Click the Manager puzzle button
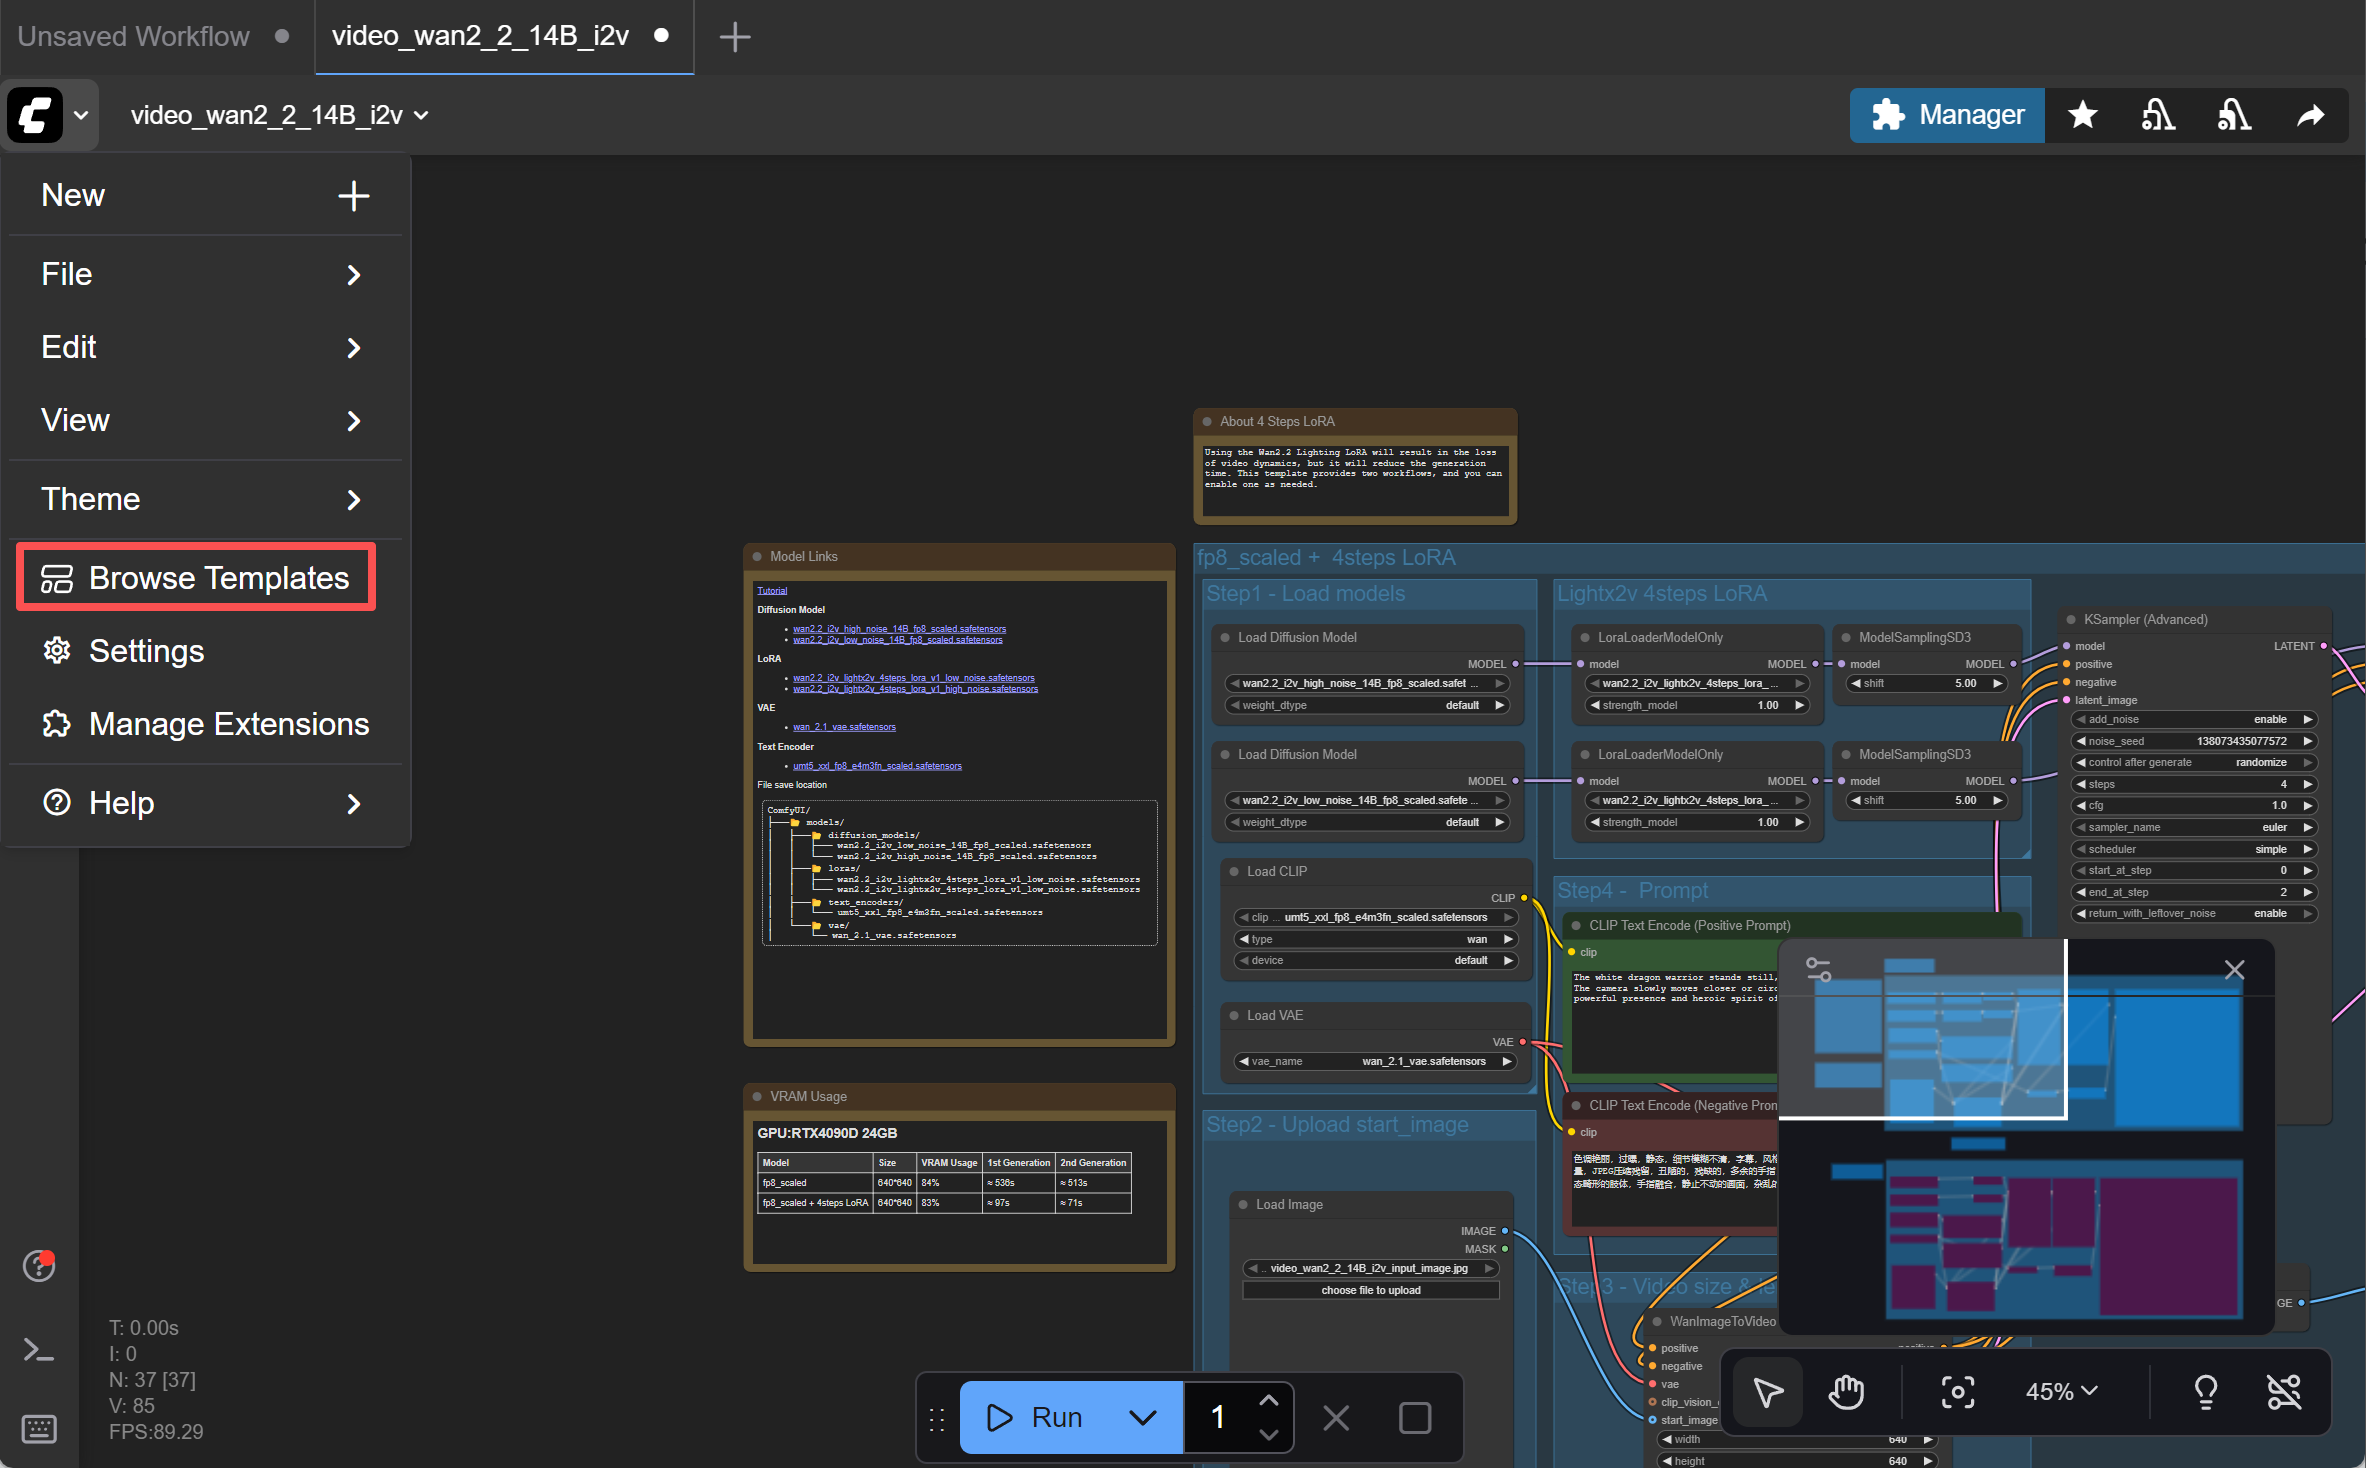The height and width of the screenshot is (1468, 2366). point(1946,115)
